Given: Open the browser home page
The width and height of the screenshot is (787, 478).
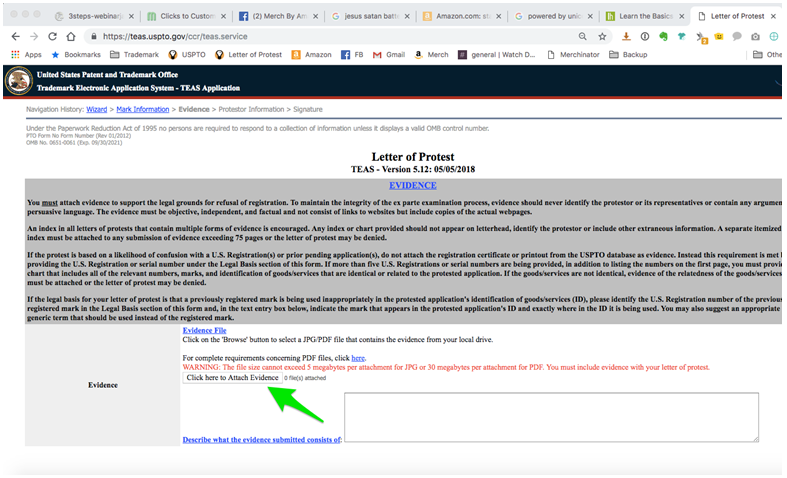Looking at the screenshot, I should [x=71, y=36].
